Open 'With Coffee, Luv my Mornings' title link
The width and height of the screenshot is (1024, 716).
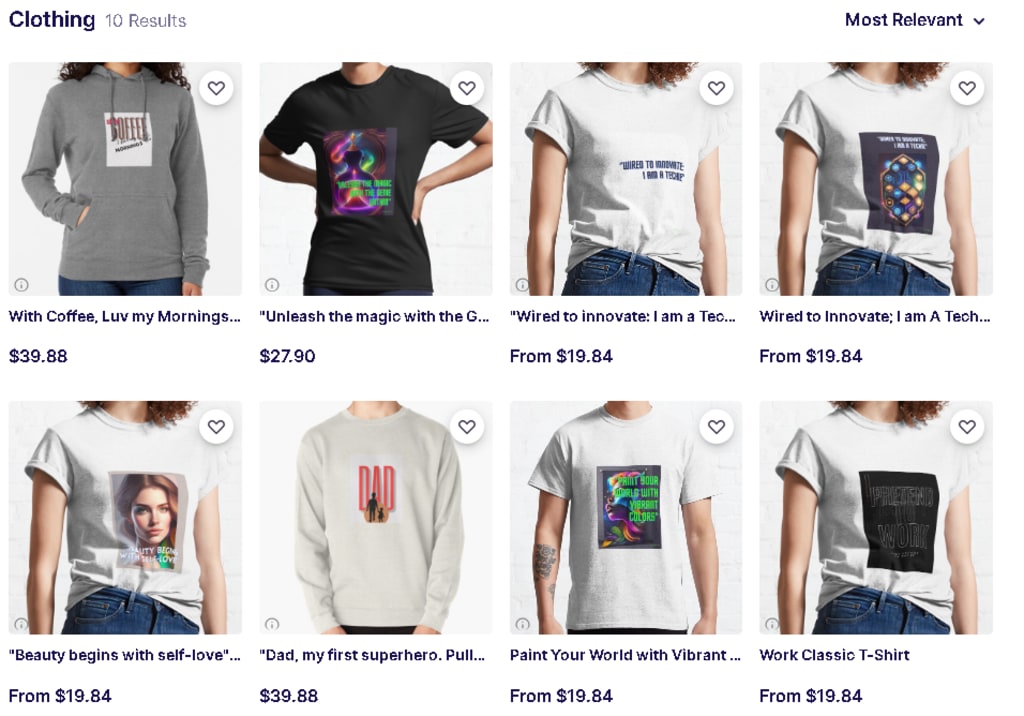coord(125,316)
